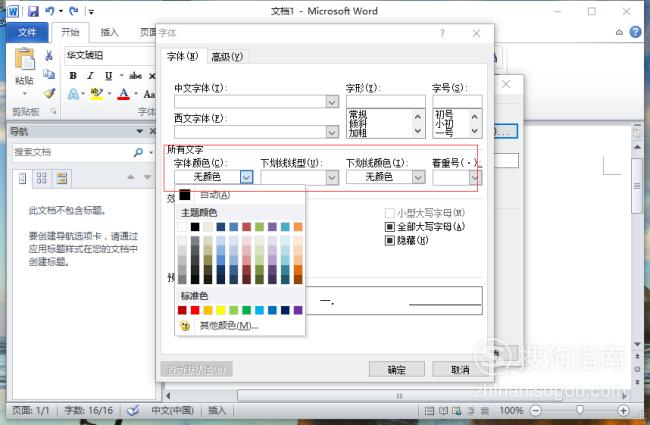Switch to the Home (开始) ribbon tab

point(70,32)
